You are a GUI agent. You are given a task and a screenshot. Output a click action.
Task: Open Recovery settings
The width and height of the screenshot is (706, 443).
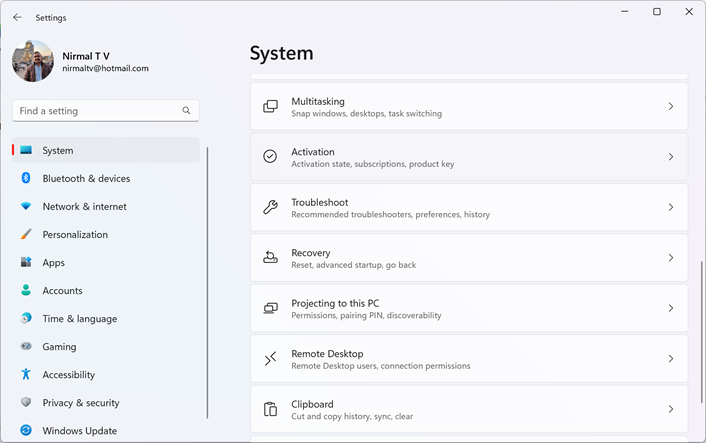point(469,258)
